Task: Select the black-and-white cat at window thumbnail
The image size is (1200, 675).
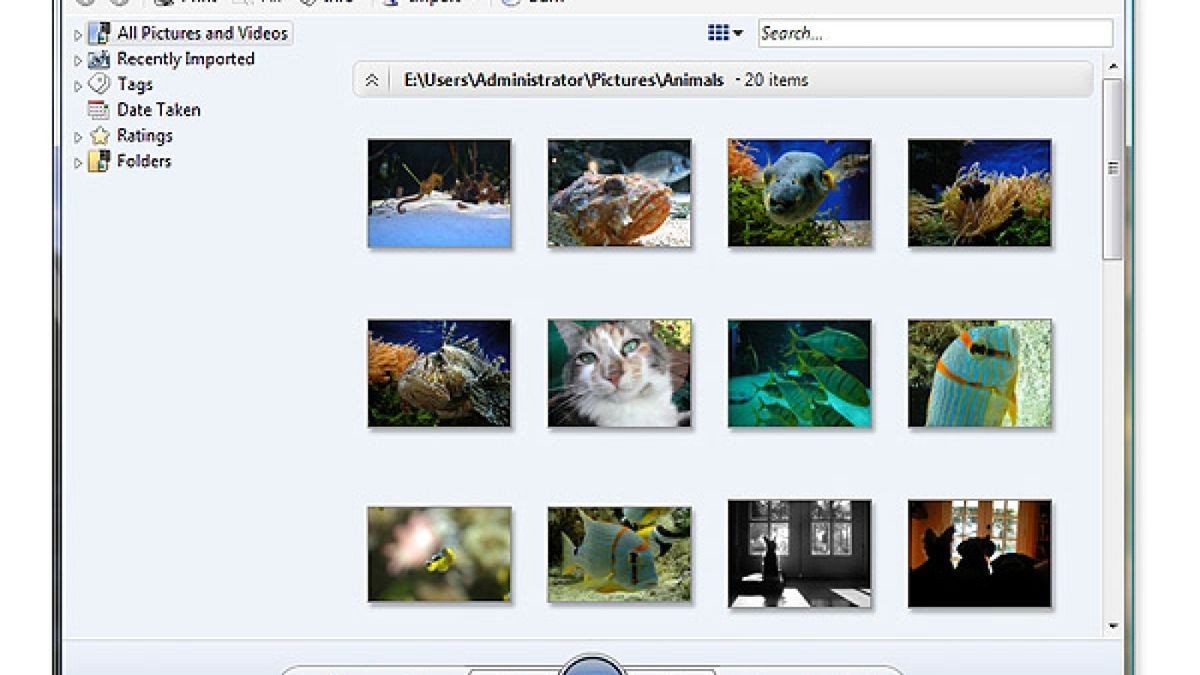Action: tap(799, 553)
